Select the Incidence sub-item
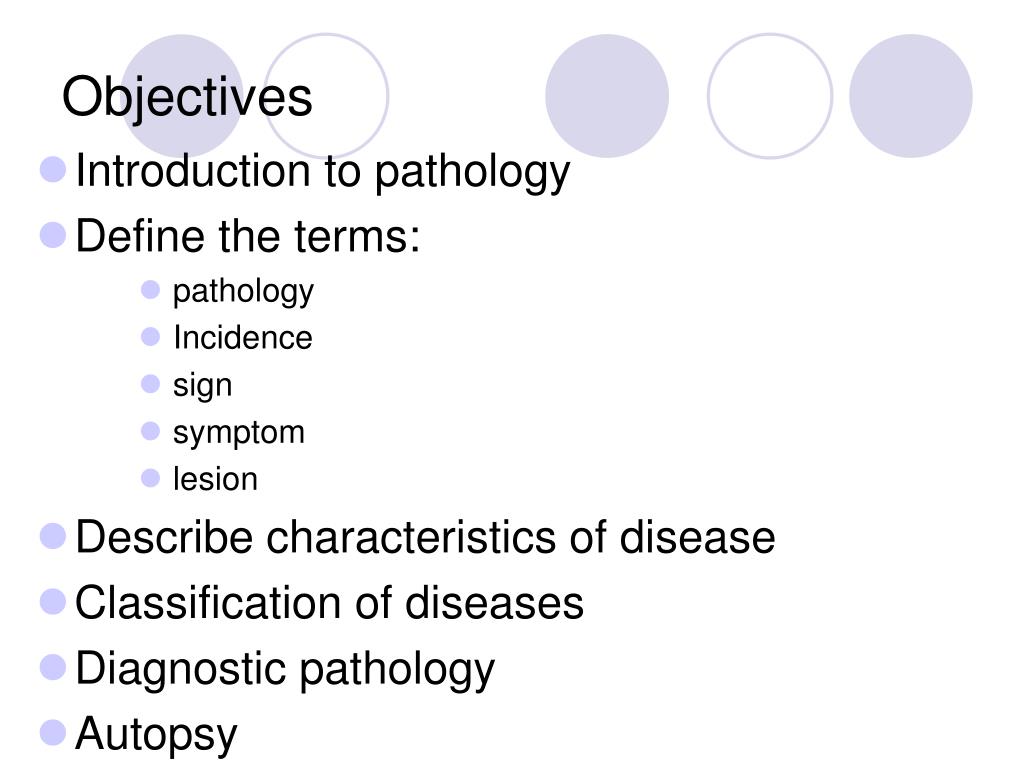Image resolution: width=1024 pixels, height=768 pixels. [x=242, y=338]
